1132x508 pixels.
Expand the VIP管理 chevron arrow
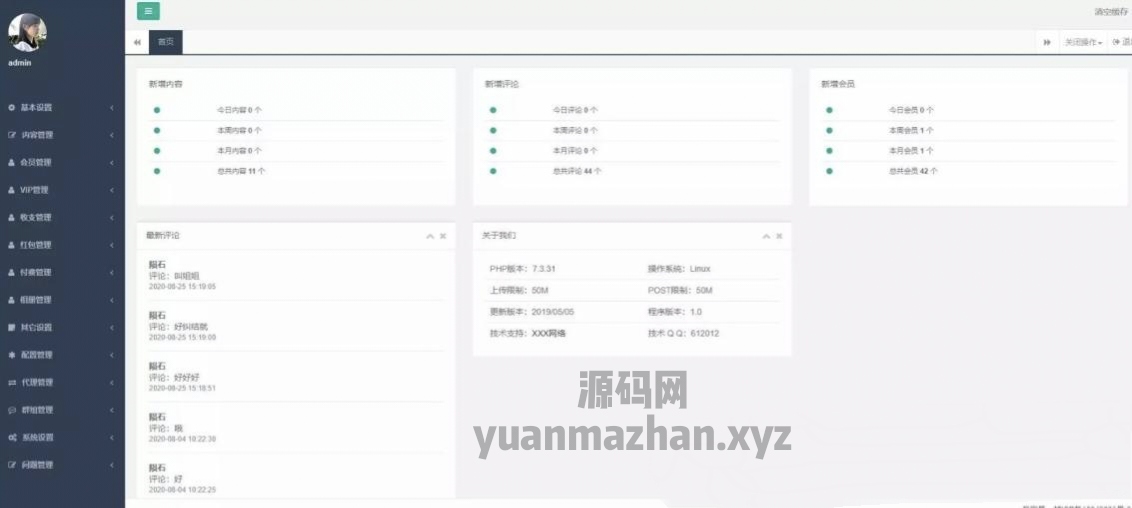(x=112, y=190)
